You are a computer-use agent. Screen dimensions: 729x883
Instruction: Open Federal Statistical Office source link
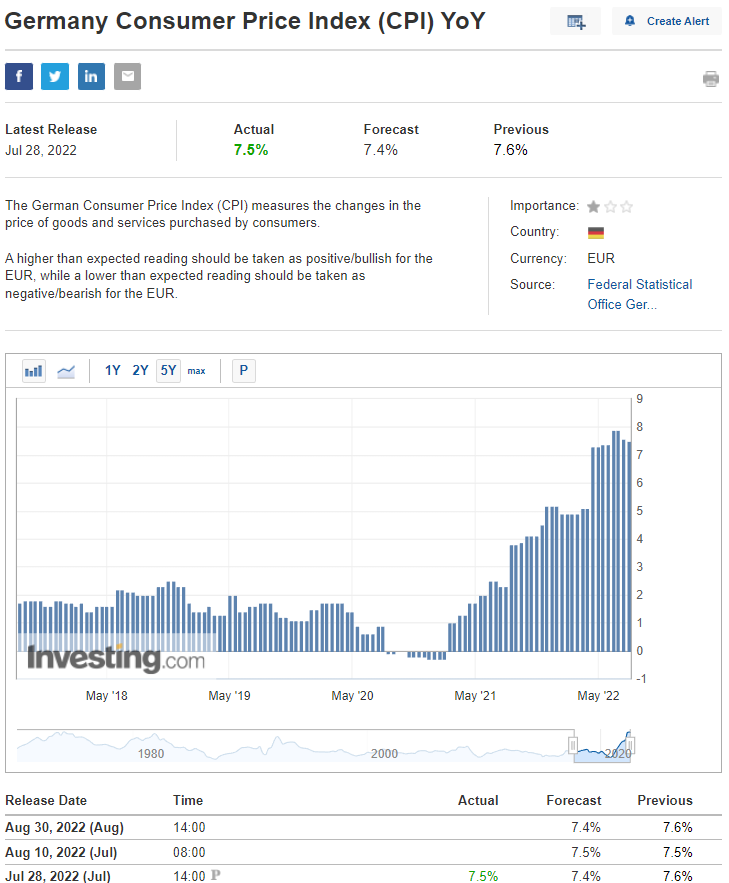coord(639,294)
